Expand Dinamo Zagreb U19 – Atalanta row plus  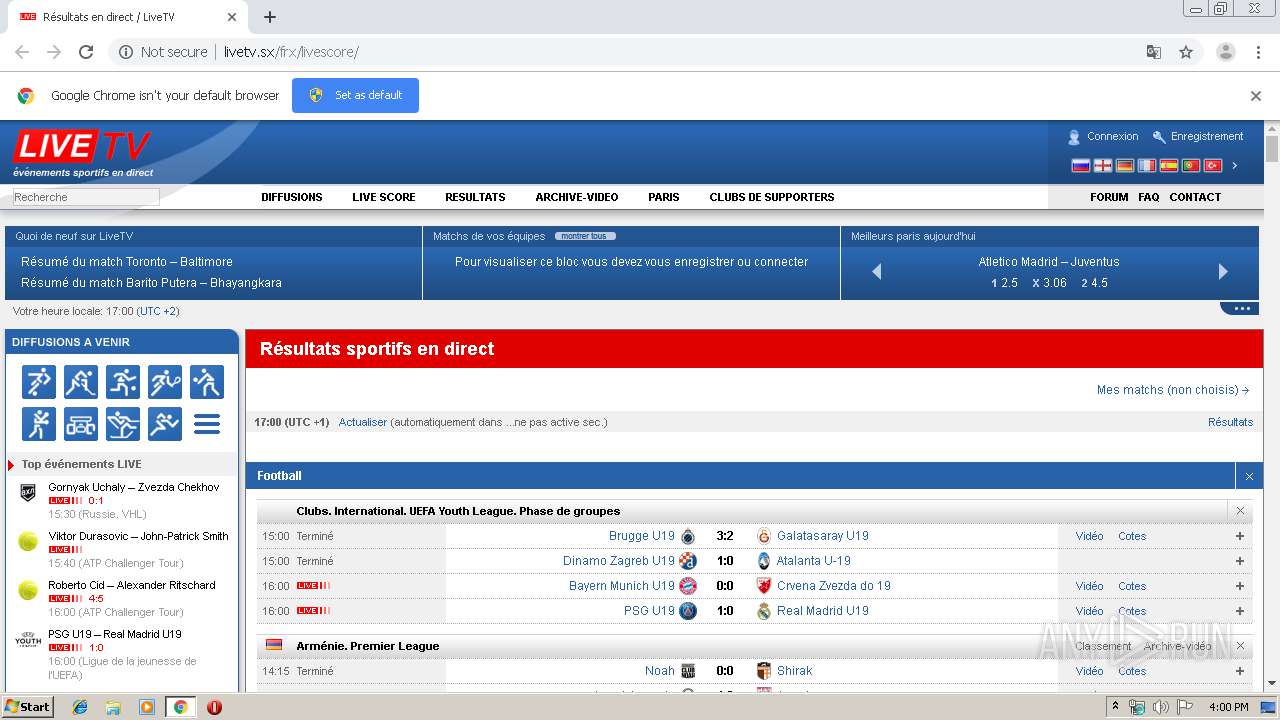tap(1240, 561)
